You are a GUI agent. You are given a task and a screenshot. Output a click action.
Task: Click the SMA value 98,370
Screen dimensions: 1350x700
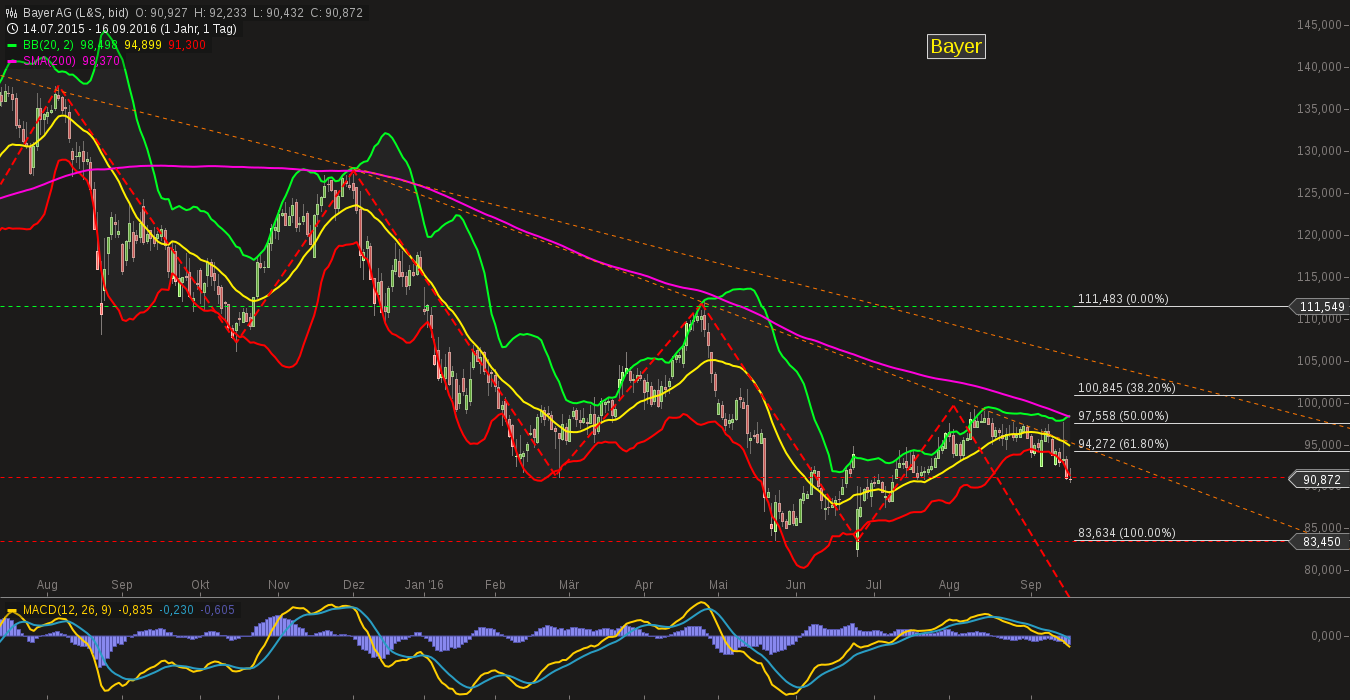click(x=100, y=61)
